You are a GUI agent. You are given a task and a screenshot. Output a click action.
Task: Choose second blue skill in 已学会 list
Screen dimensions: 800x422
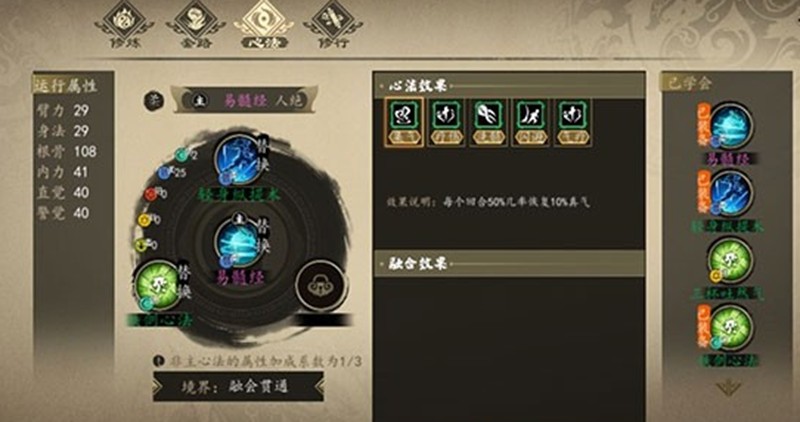pos(730,194)
